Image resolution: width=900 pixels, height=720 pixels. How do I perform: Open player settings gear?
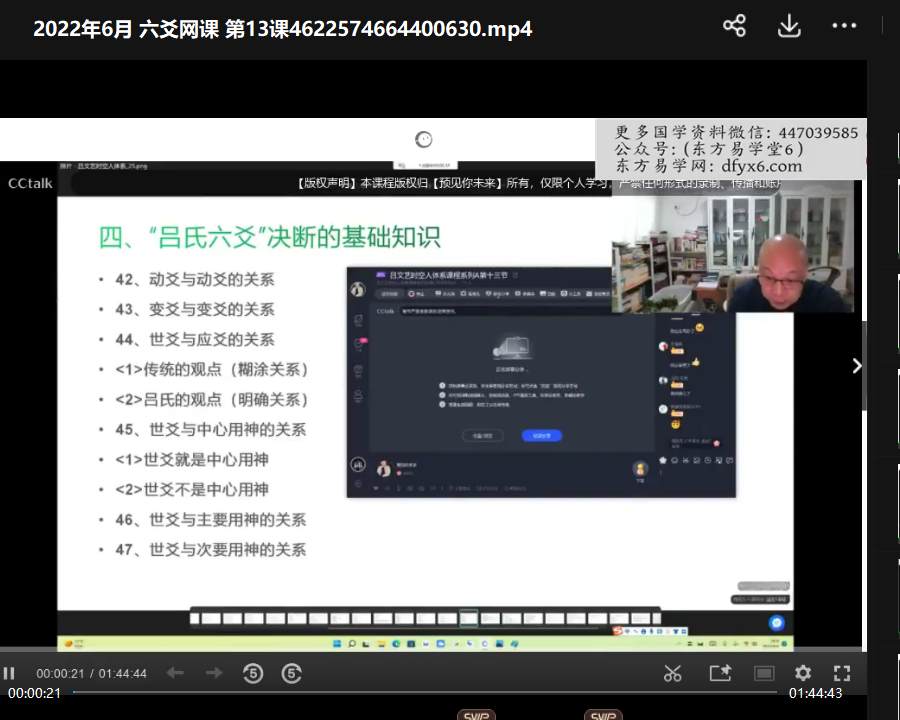tap(803, 673)
